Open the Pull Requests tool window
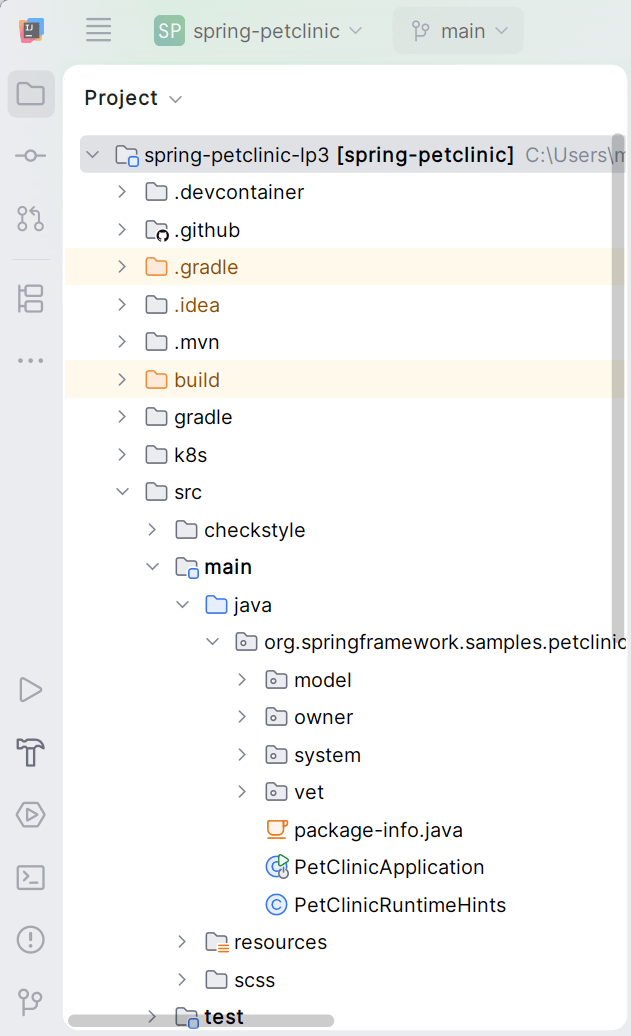Viewport: 631px width, 1036px height. click(31, 218)
